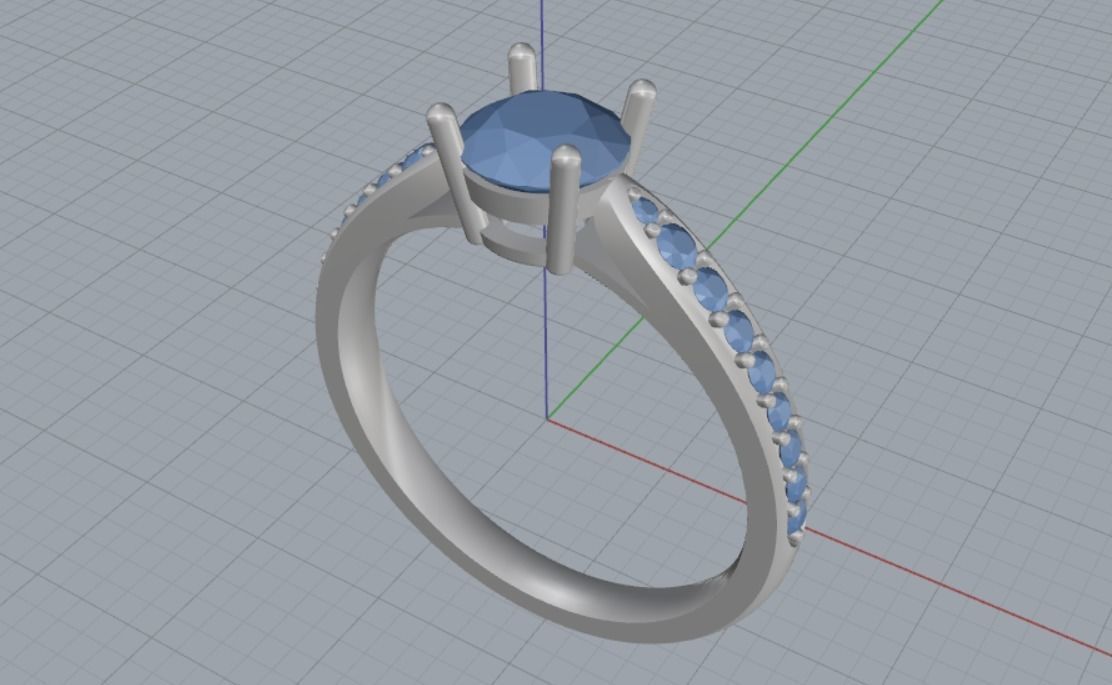Select the front prong nearest the viewer

click(565, 209)
